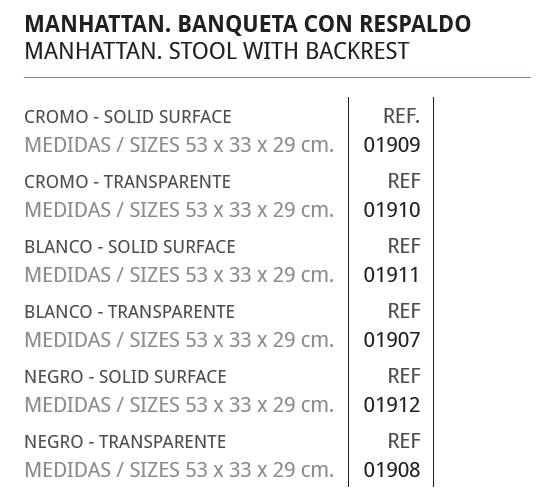
Task: Select reference number 01911
Action: tap(391, 275)
